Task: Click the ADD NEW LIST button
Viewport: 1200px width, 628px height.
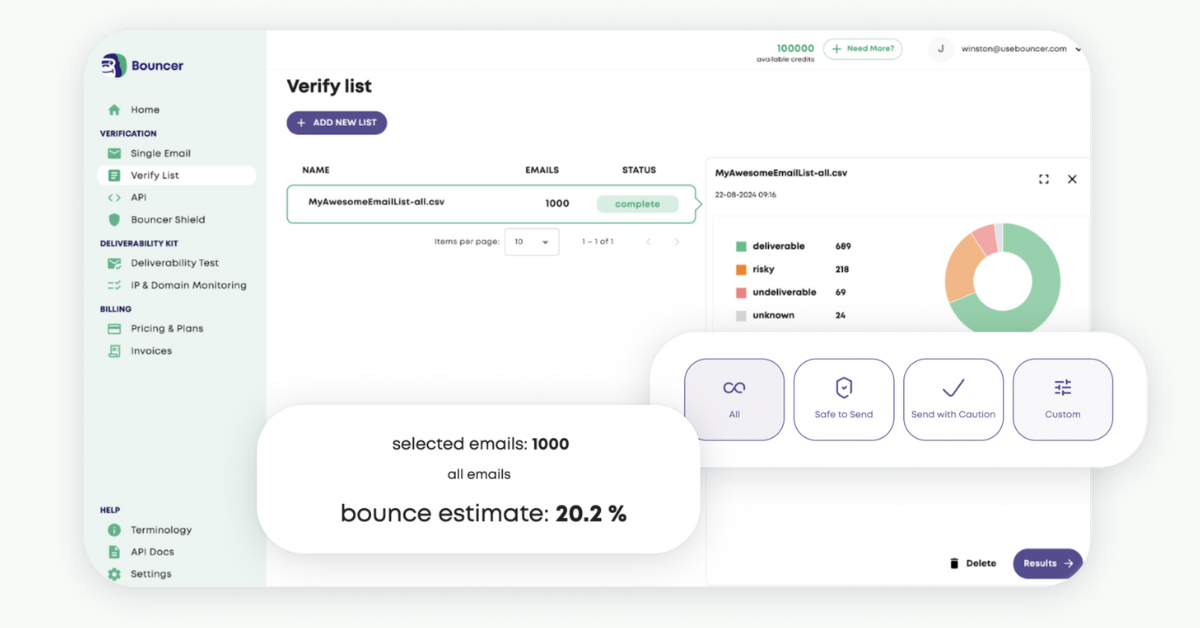Action: [337, 123]
